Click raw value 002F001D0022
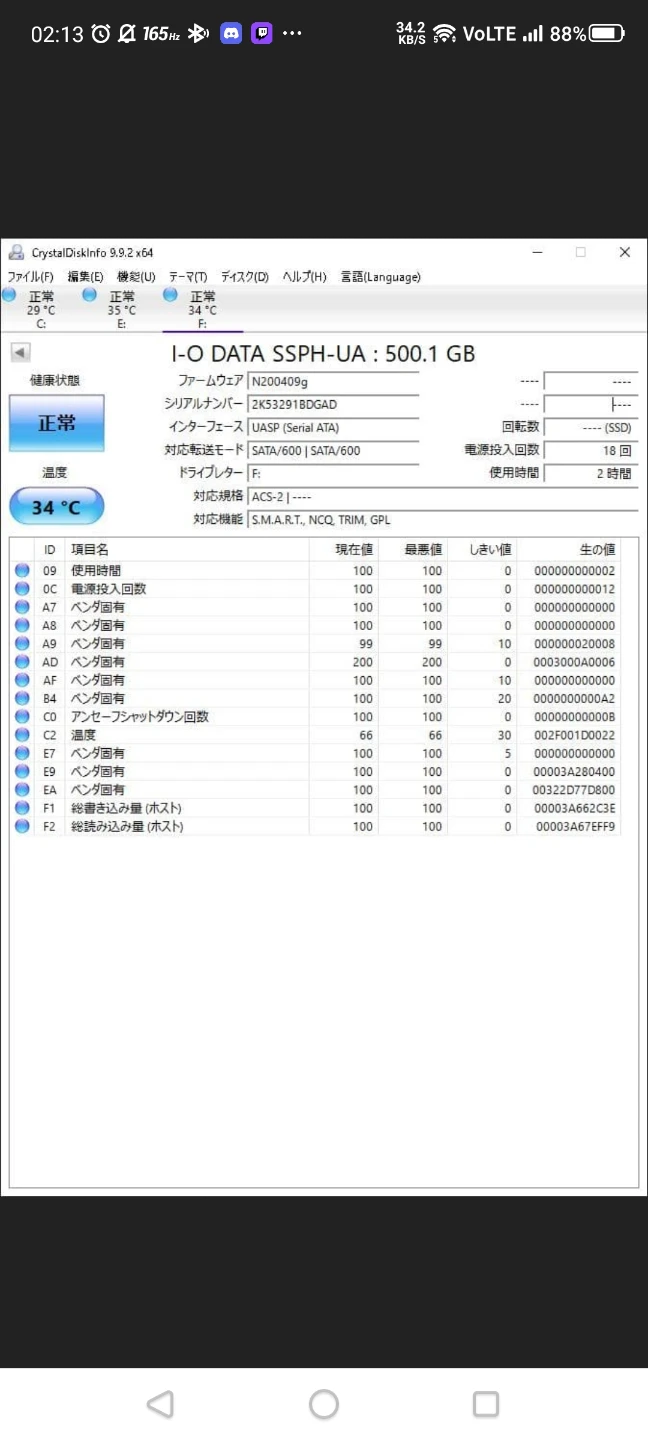 pyautogui.click(x=575, y=735)
